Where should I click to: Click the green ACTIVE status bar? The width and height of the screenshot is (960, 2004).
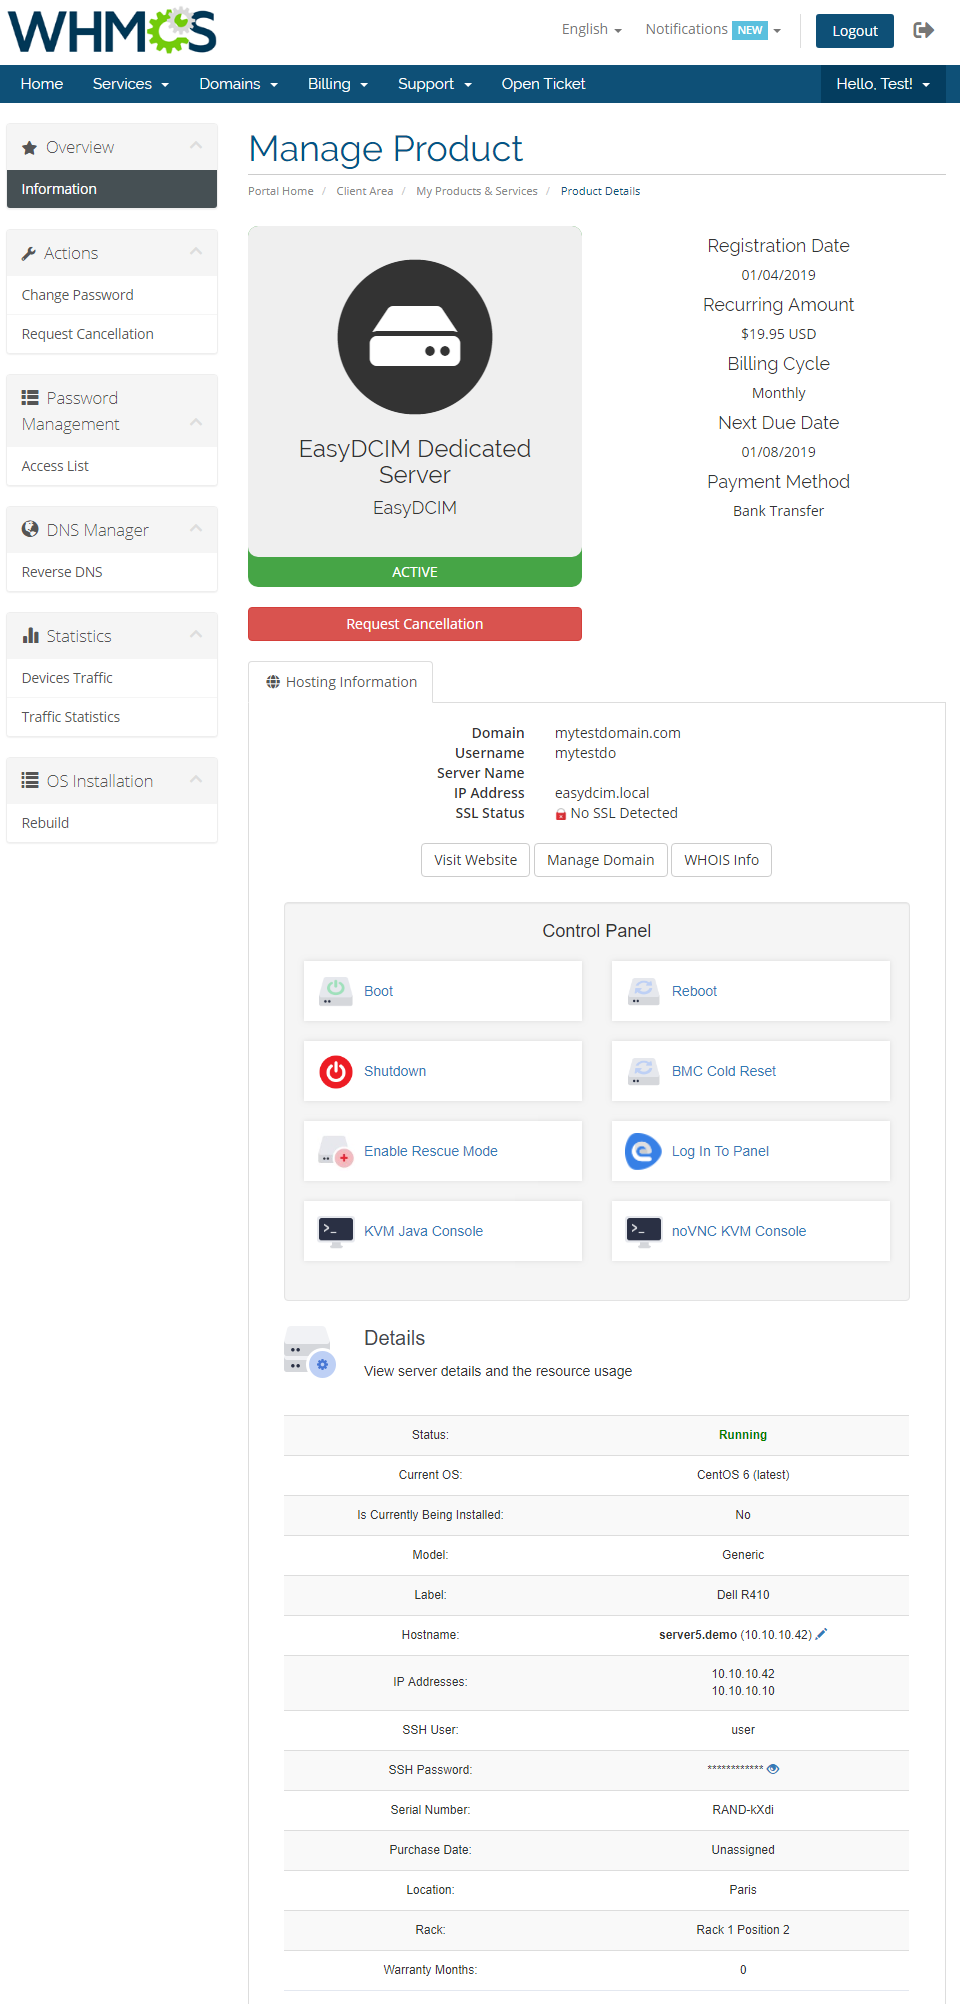[415, 572]
